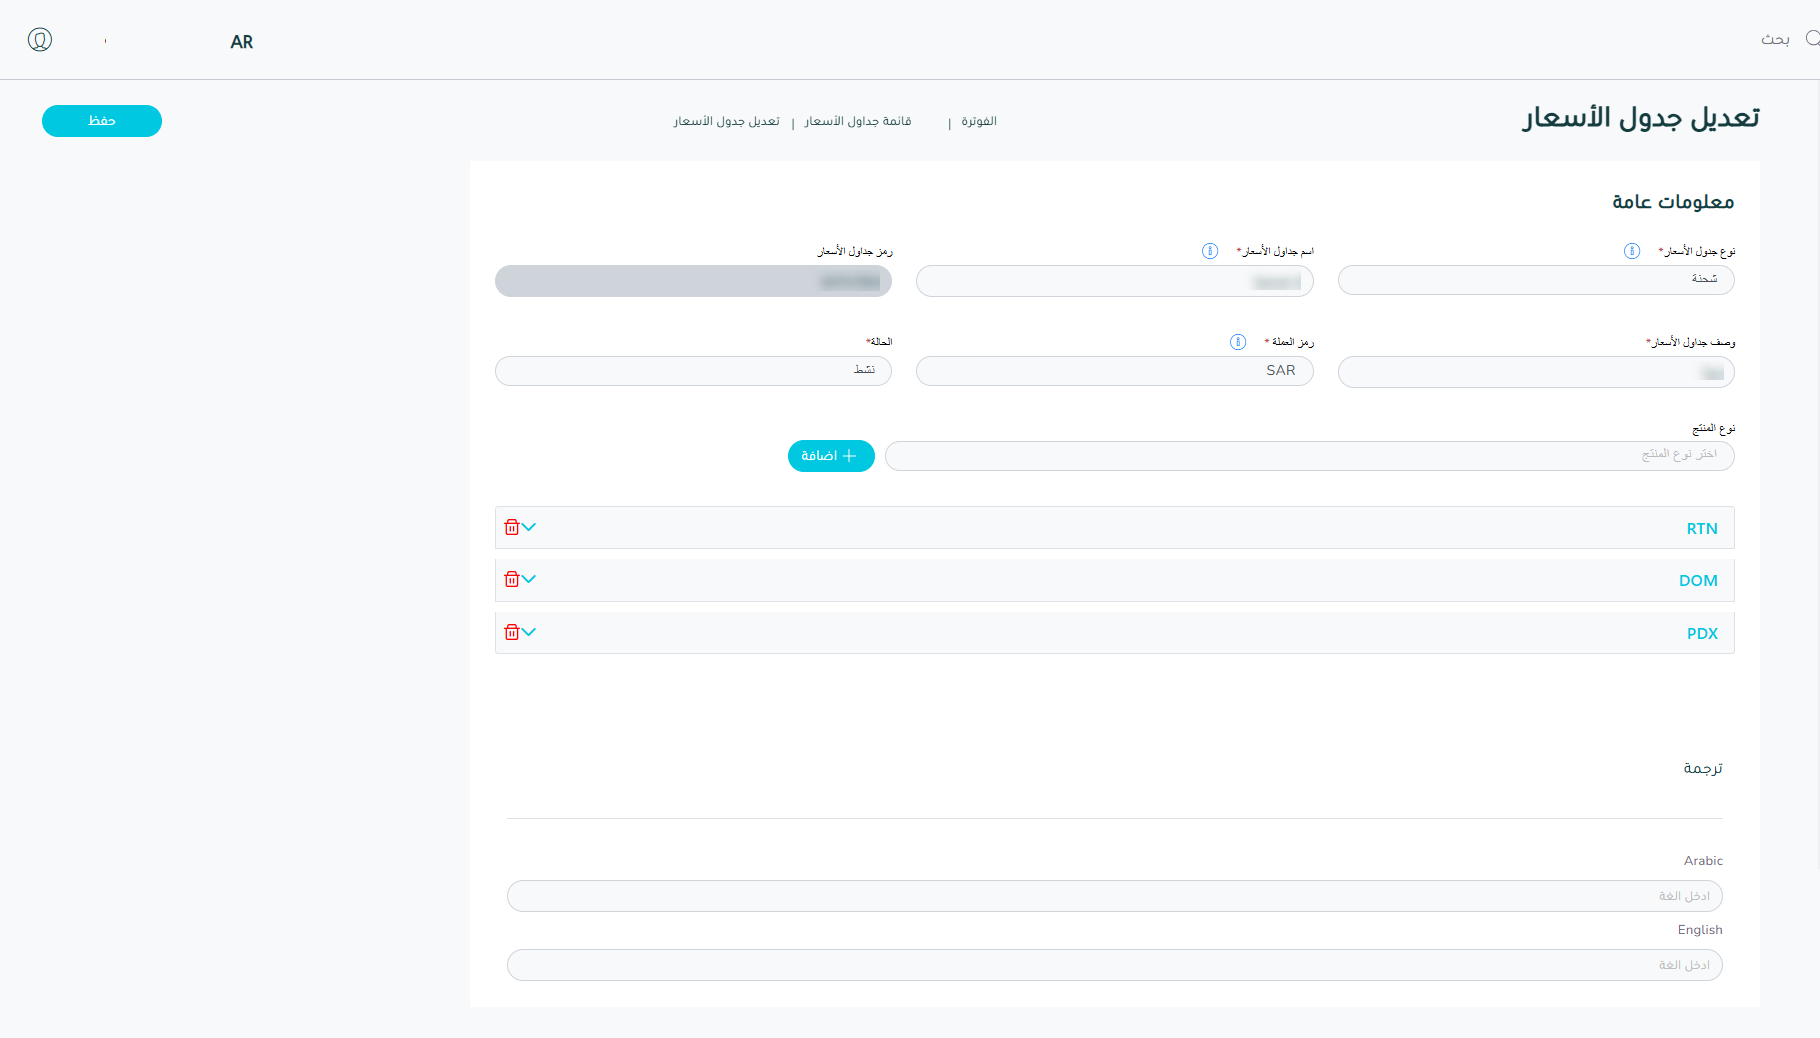Delete the PDX product row

[x=511, y=632]
